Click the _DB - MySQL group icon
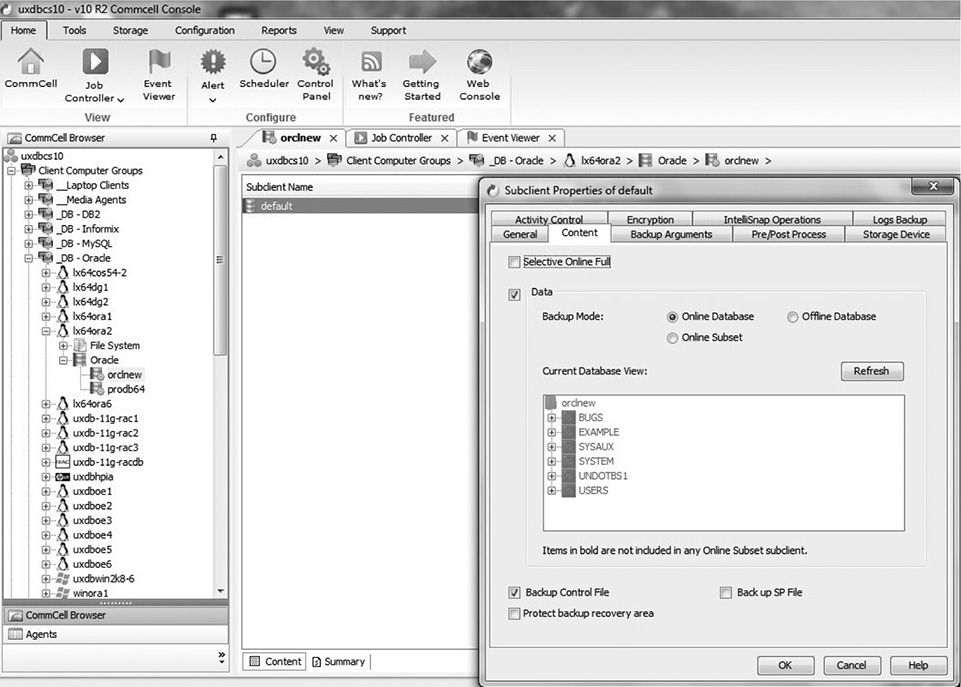 (x=45, y=243)
